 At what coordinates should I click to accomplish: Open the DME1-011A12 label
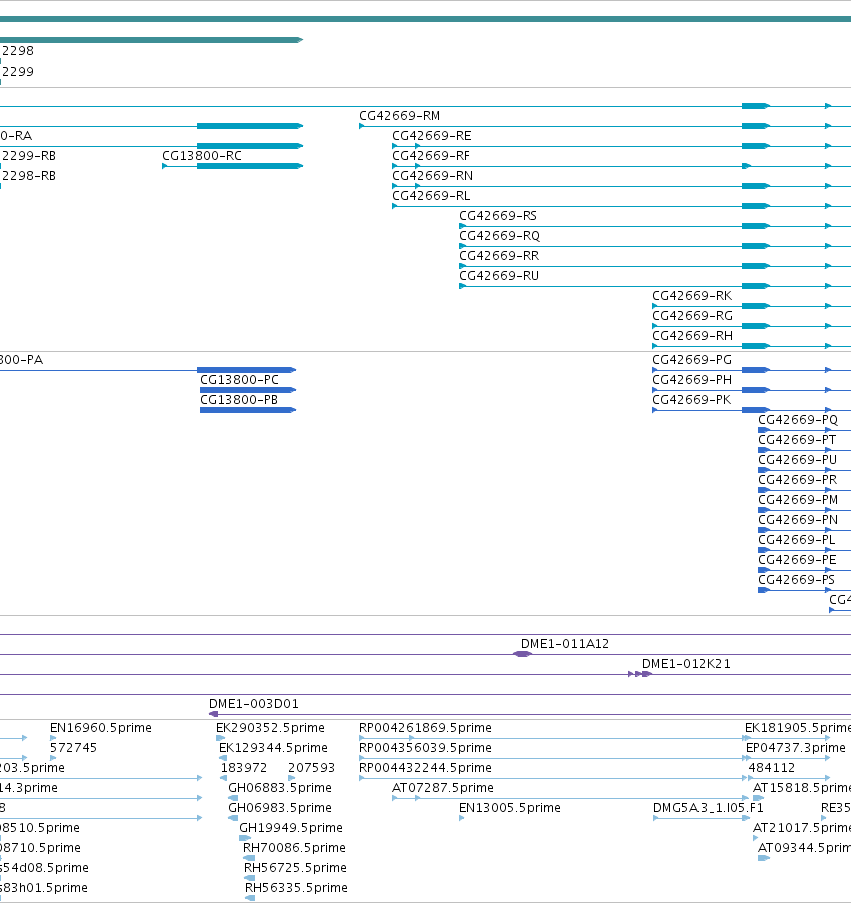coord(565,644)
